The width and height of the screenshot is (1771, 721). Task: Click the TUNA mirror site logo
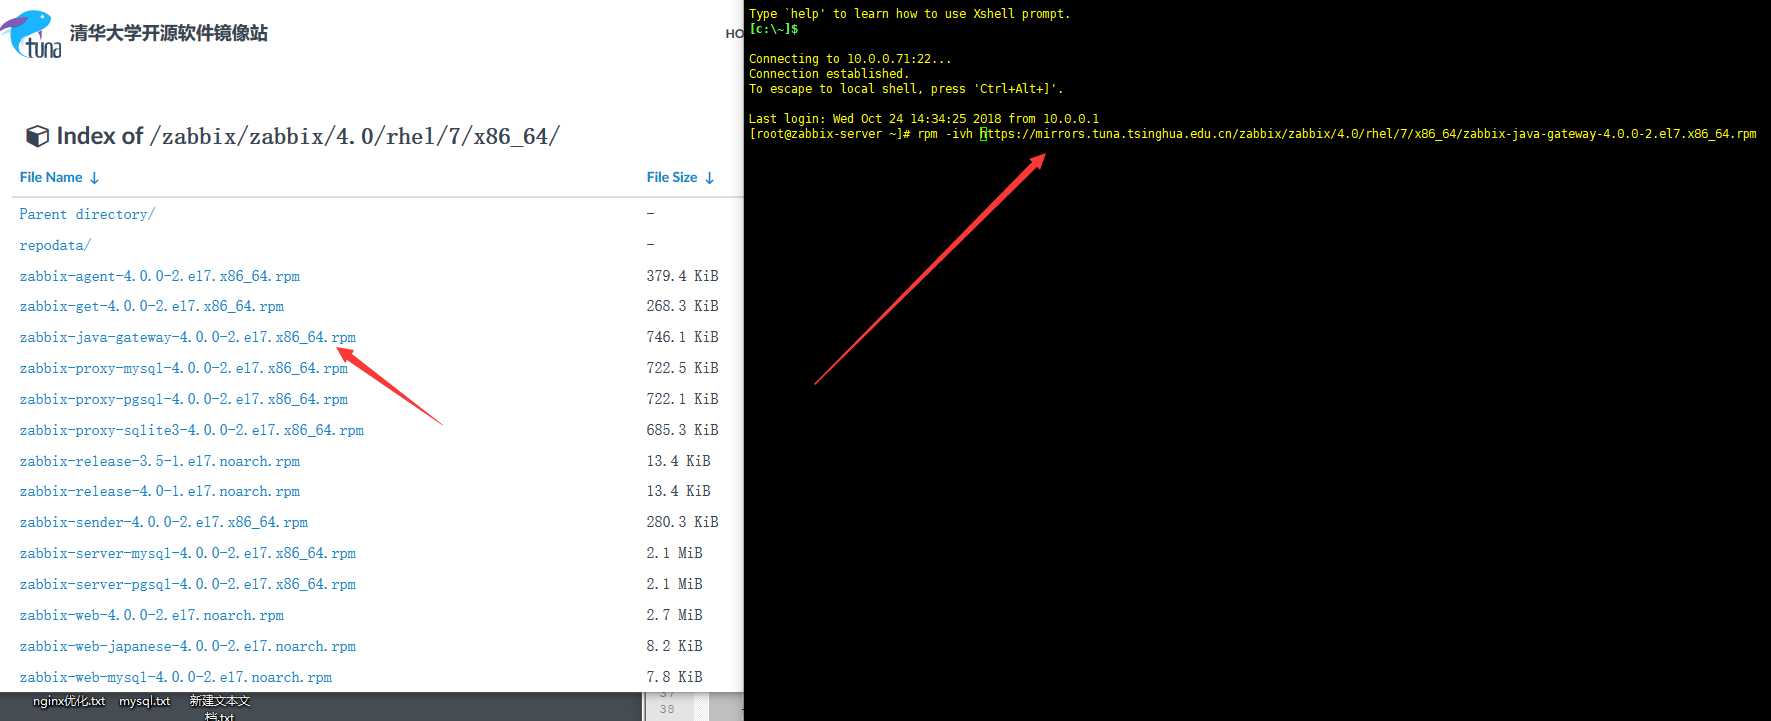point(31,35)
